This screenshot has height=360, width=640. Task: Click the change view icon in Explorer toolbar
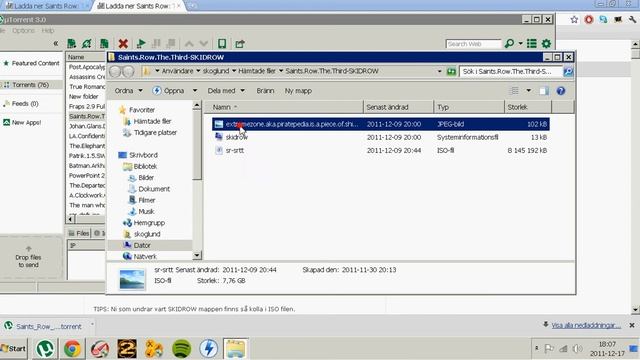tap(514, 91)
